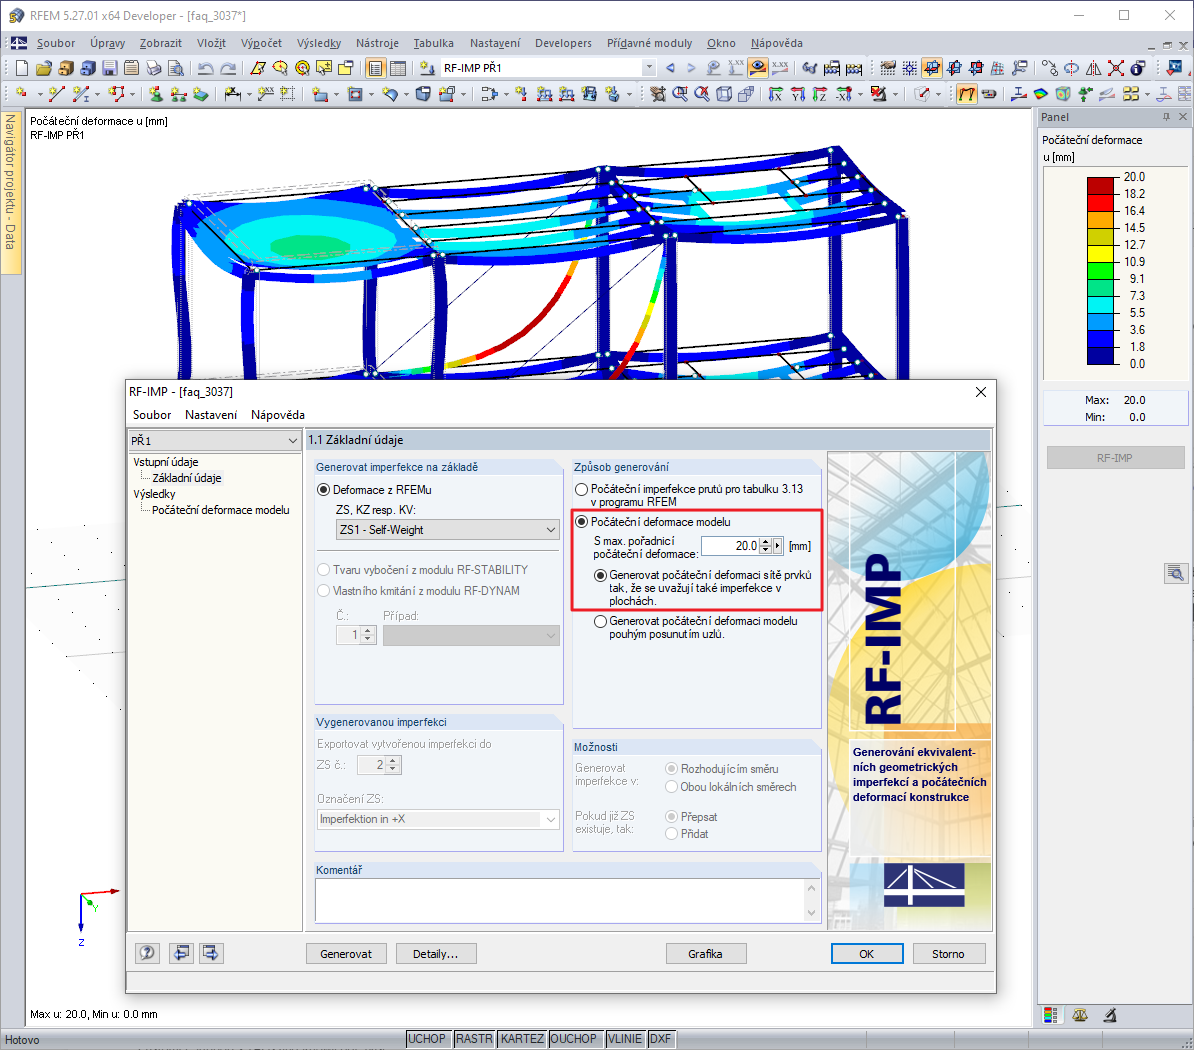Click the printer icon in the toolbar
This screenshot has width=1194, height=1050.
click(154, 69)
